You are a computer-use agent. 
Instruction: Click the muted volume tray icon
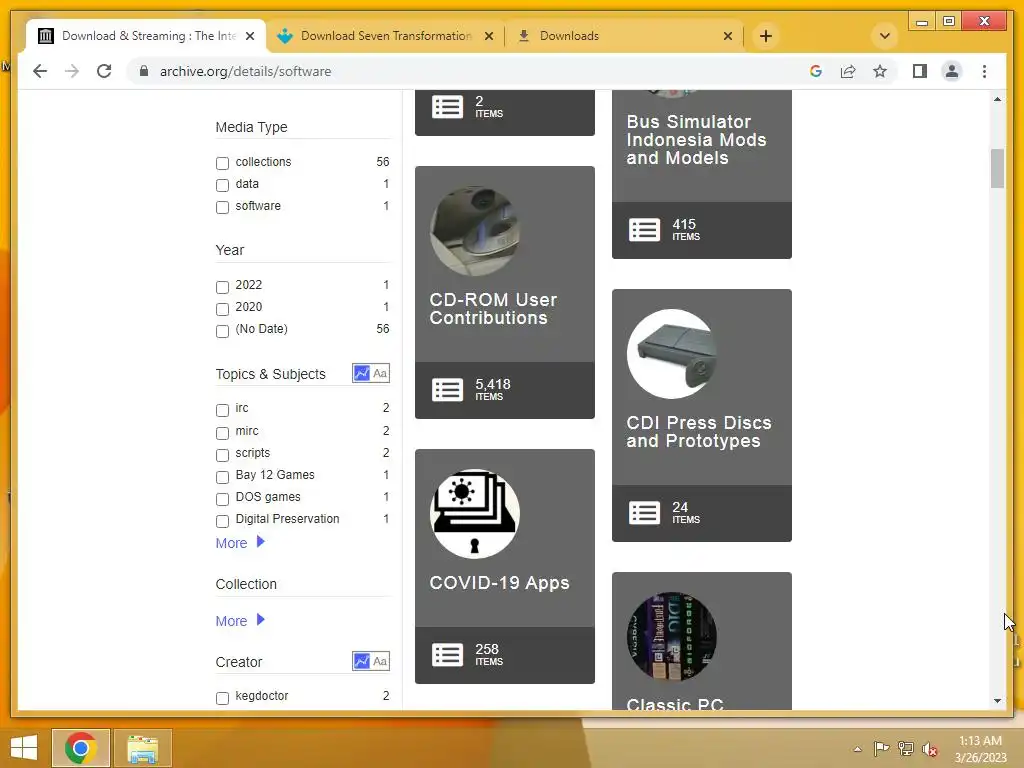(x=929, y=748)
